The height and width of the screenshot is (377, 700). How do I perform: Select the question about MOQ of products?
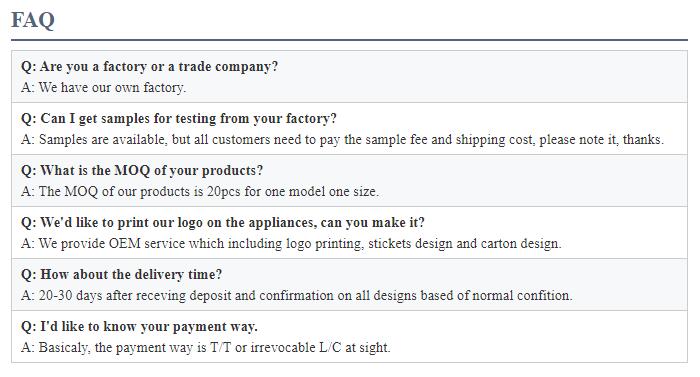click(142, 170)
